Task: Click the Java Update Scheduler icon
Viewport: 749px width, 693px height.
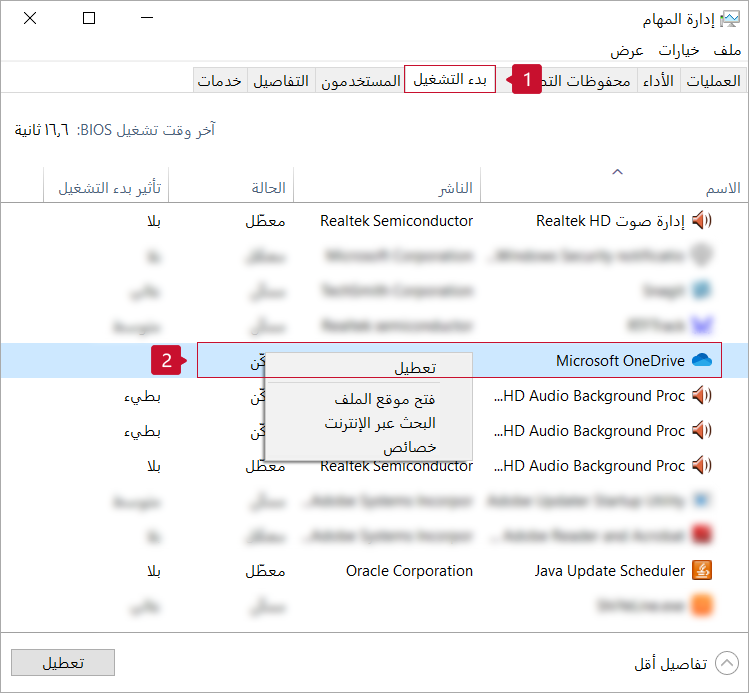Action: (702, 571)
